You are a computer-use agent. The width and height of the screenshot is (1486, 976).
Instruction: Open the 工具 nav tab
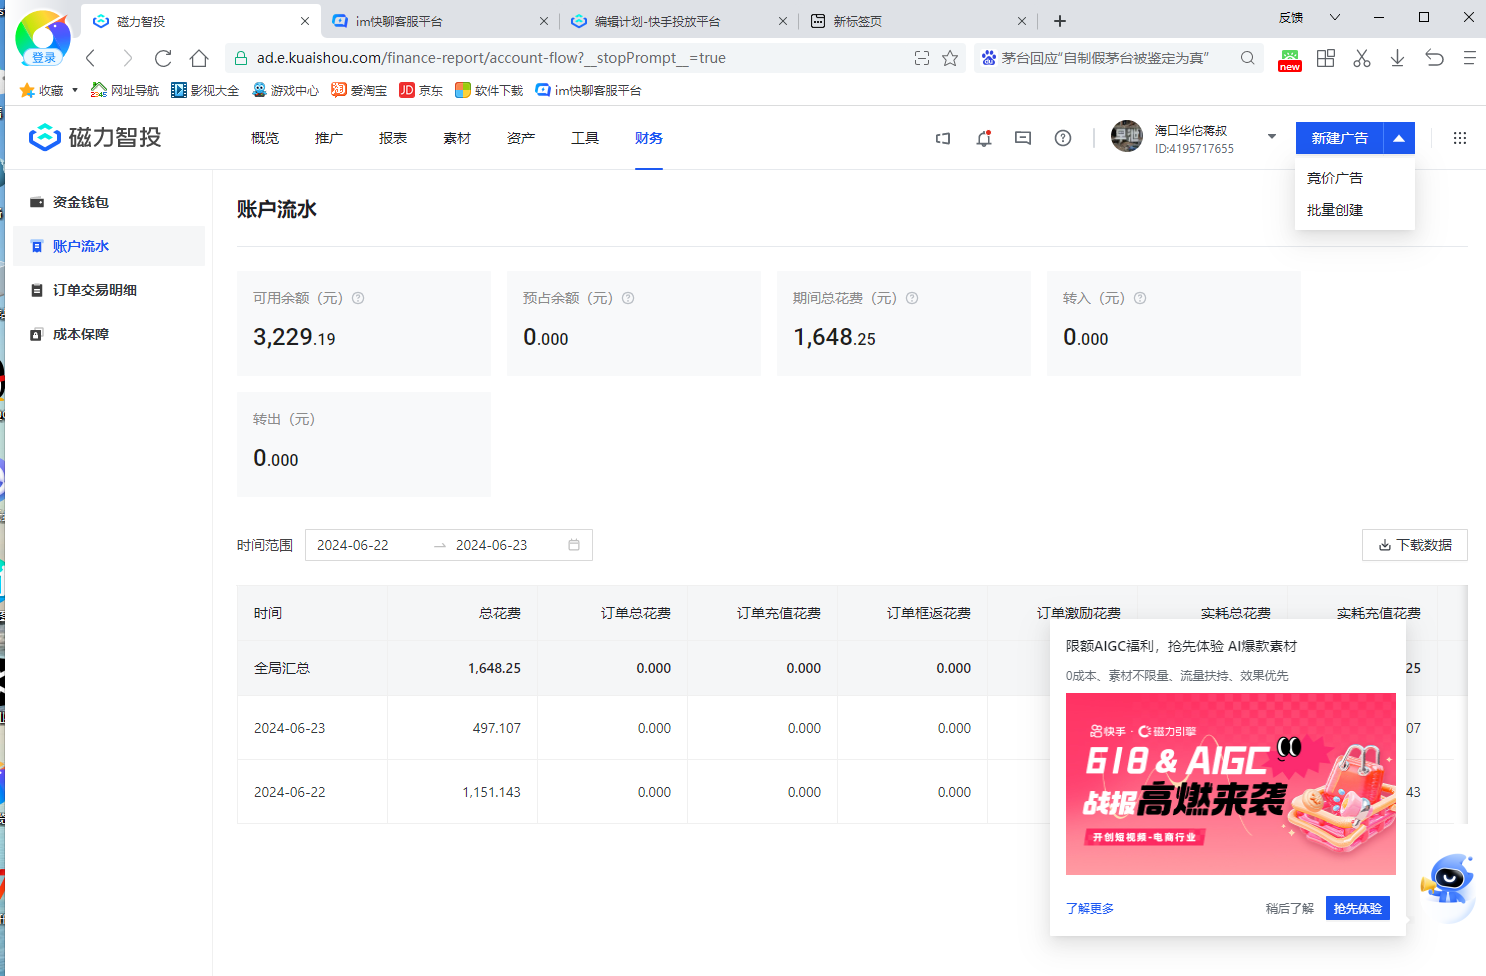tap(585, 138)
